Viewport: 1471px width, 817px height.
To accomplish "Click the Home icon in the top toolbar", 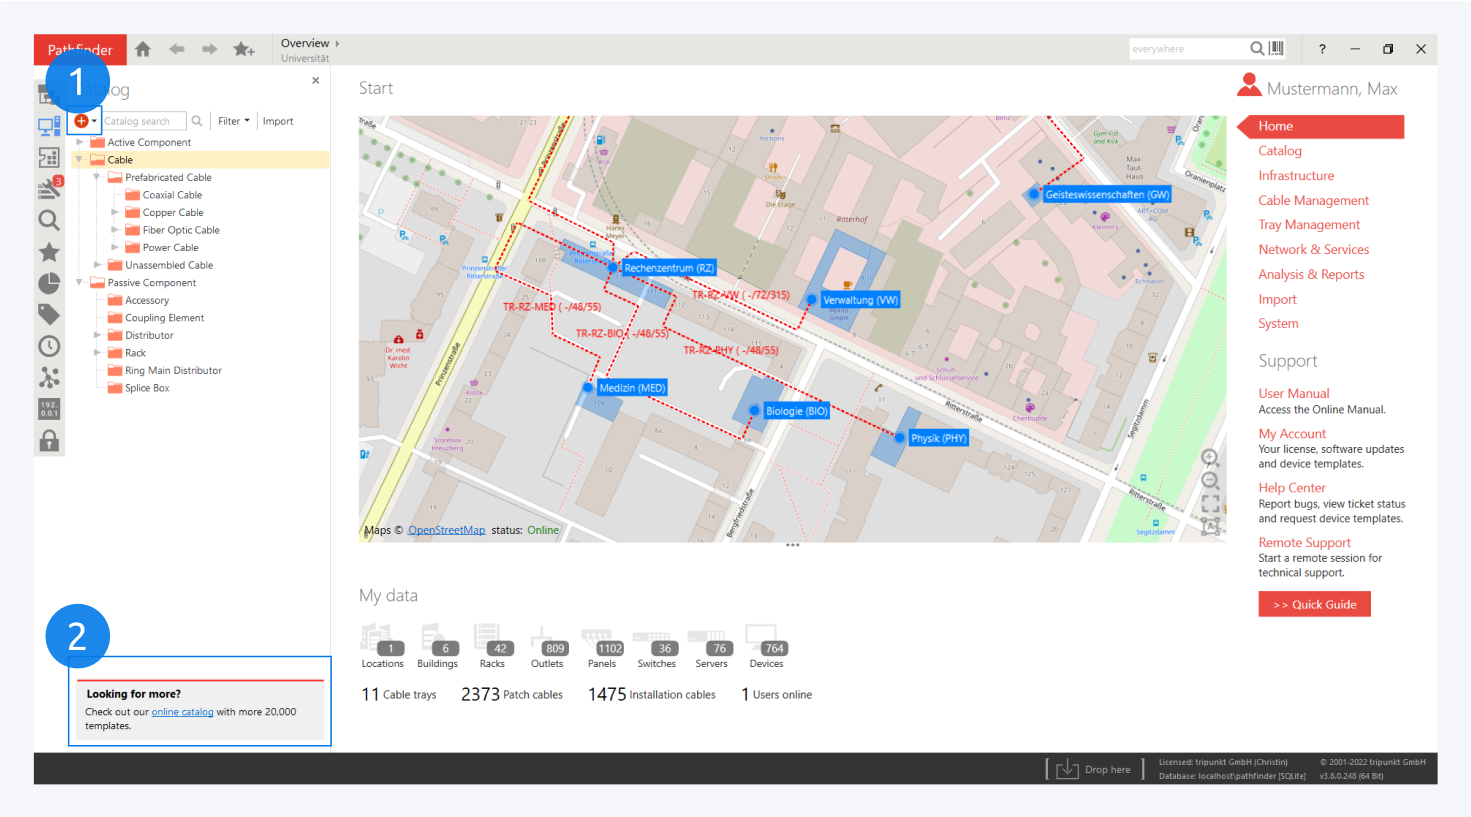I will 143,49.
